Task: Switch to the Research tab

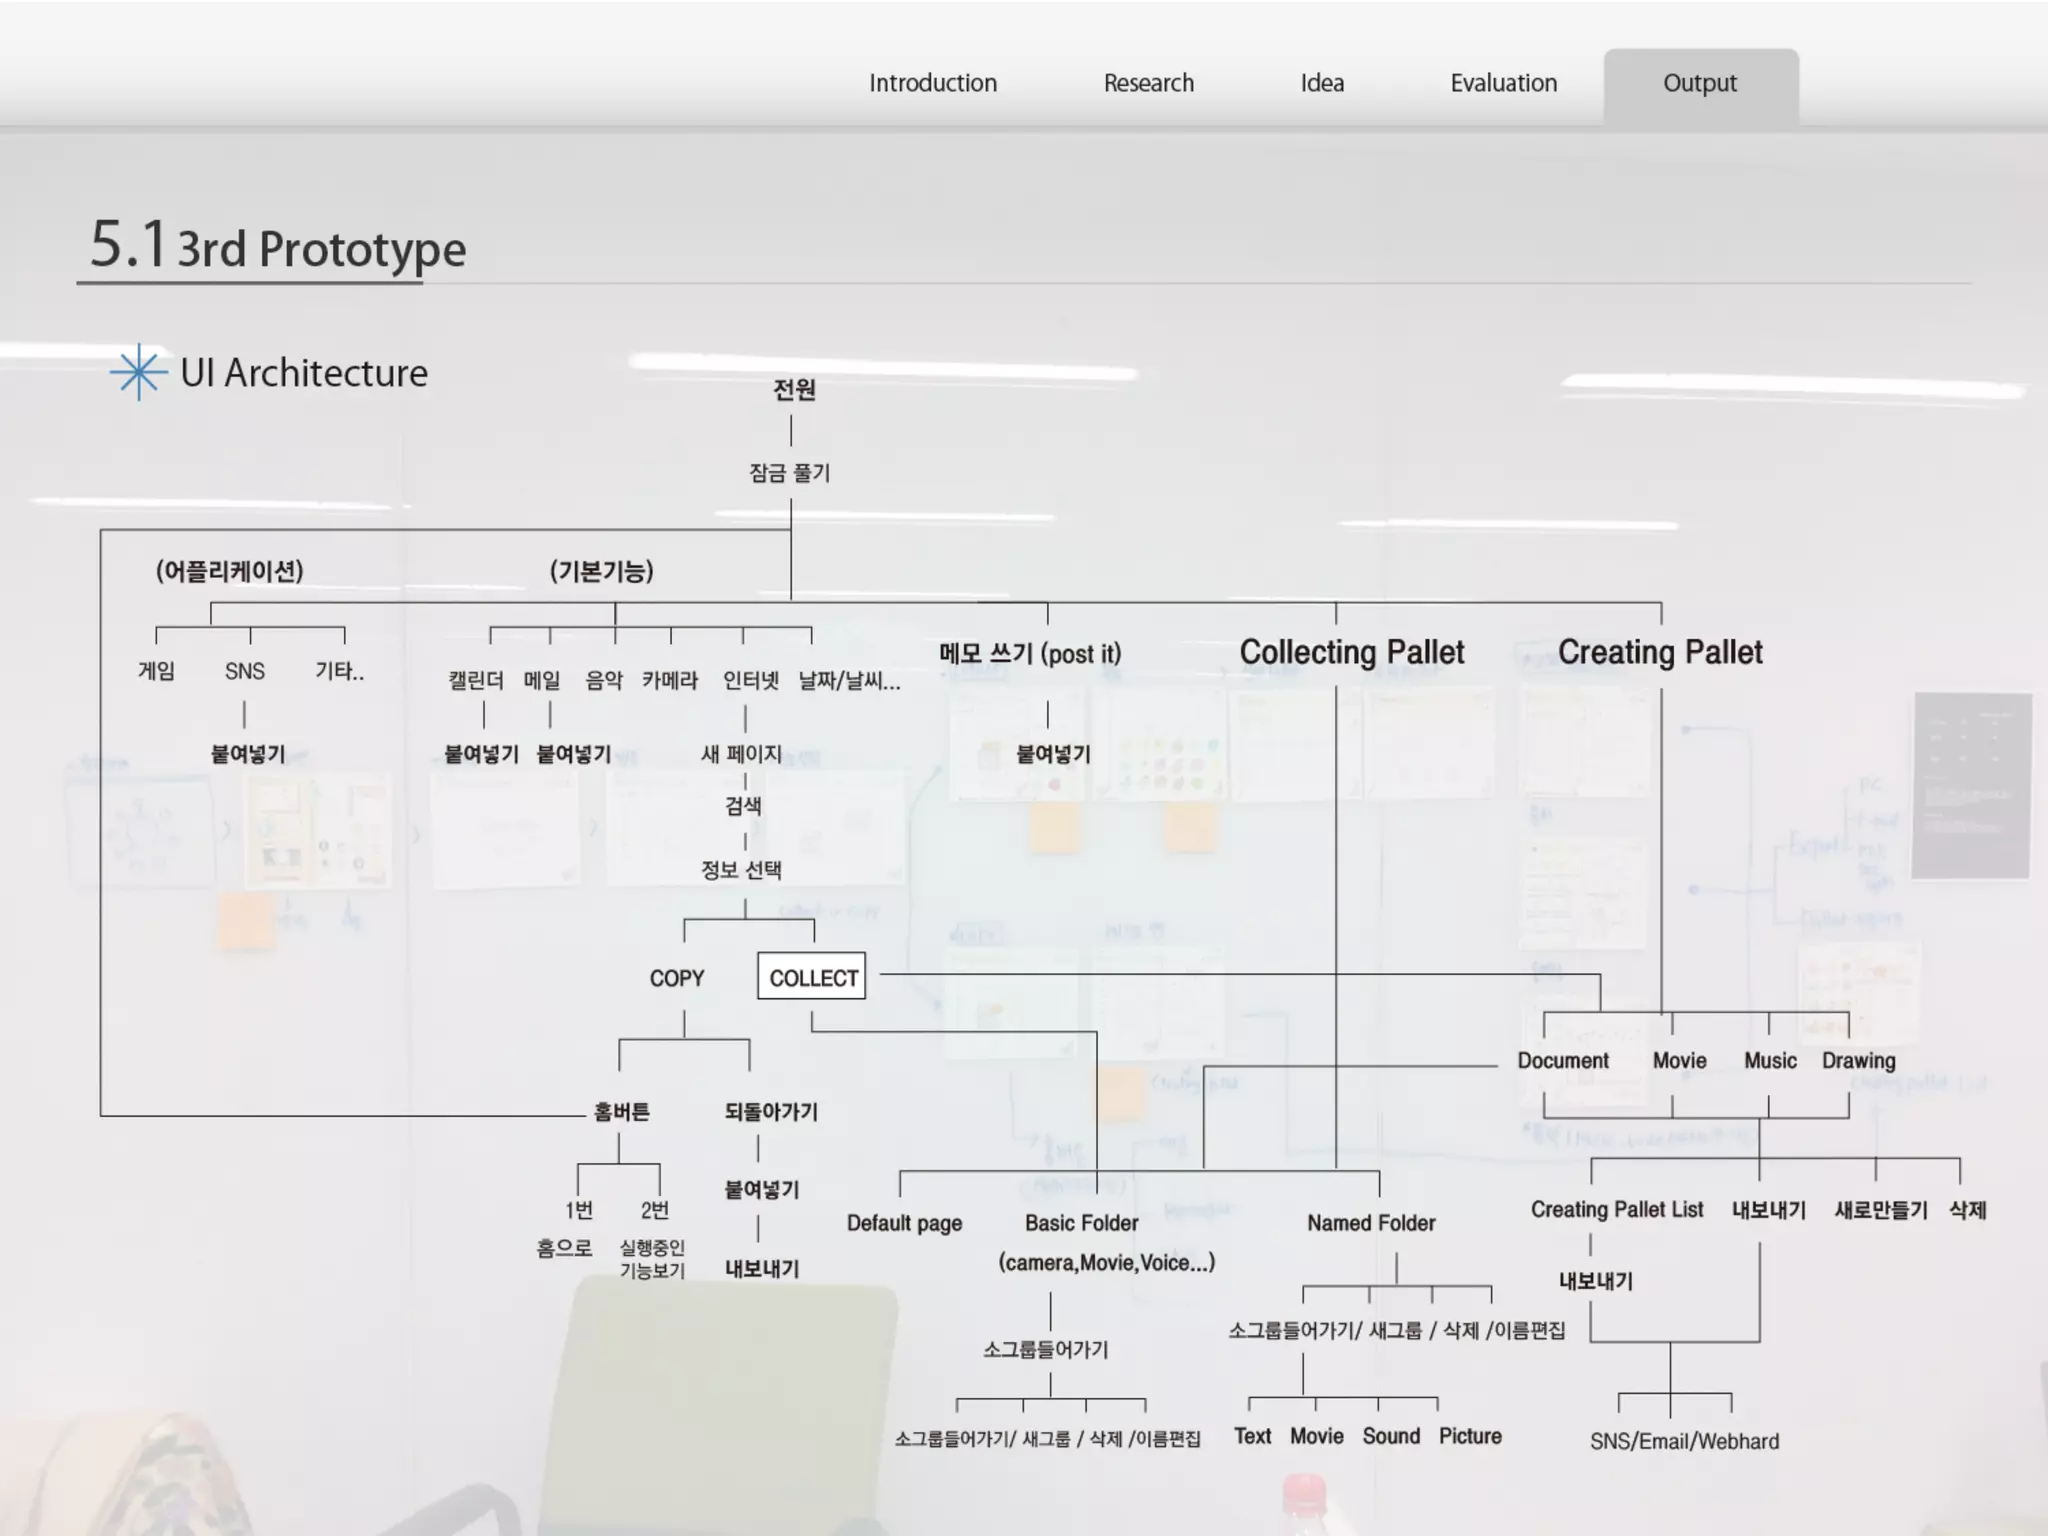Action: 1148,83
